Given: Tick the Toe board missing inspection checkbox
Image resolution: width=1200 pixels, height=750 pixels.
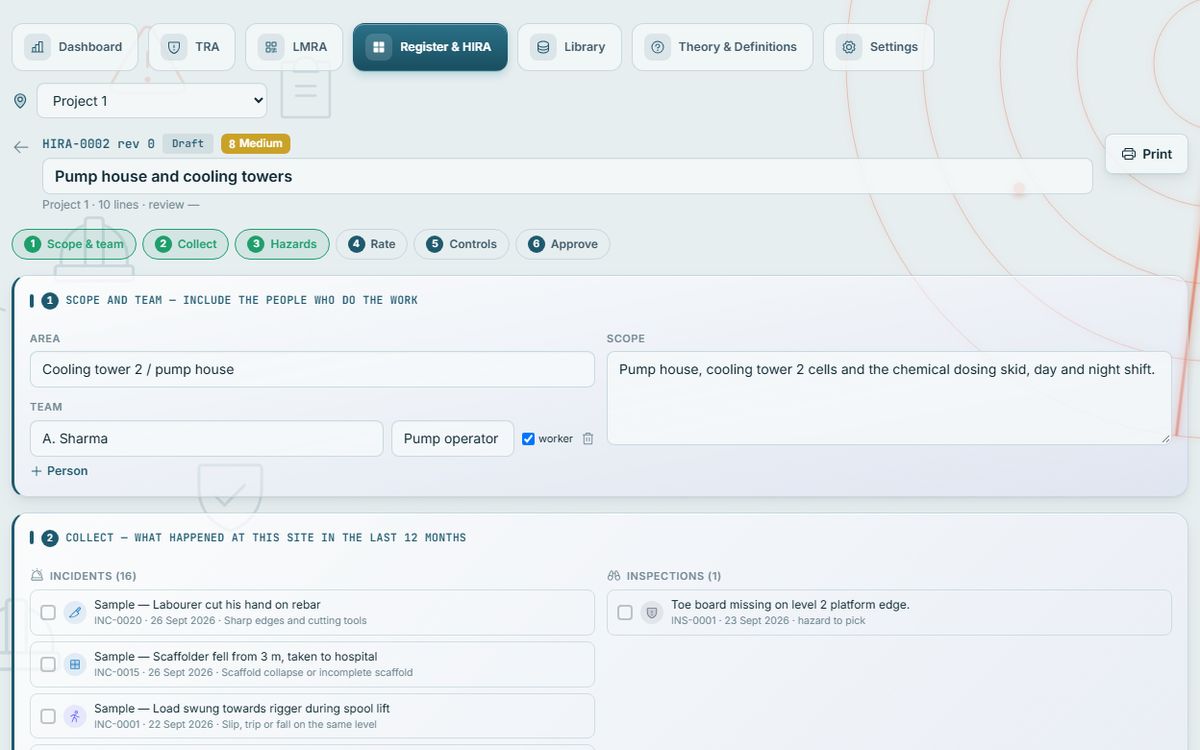Looking at the screenshot, I should pyautogui.click(x=625, y=612).
